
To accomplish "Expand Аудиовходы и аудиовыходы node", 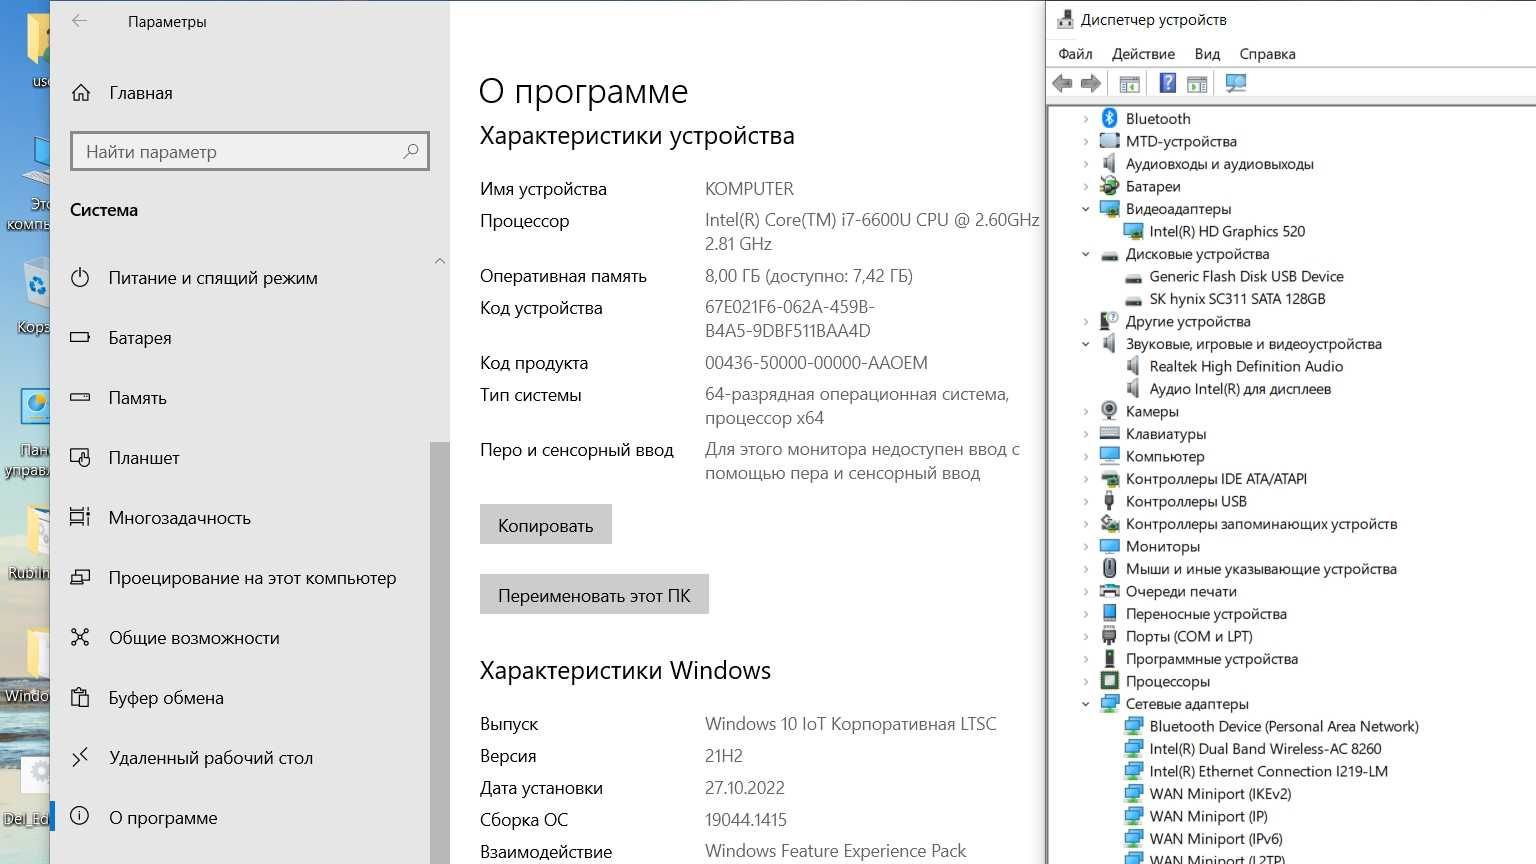I will point(1086,164).
